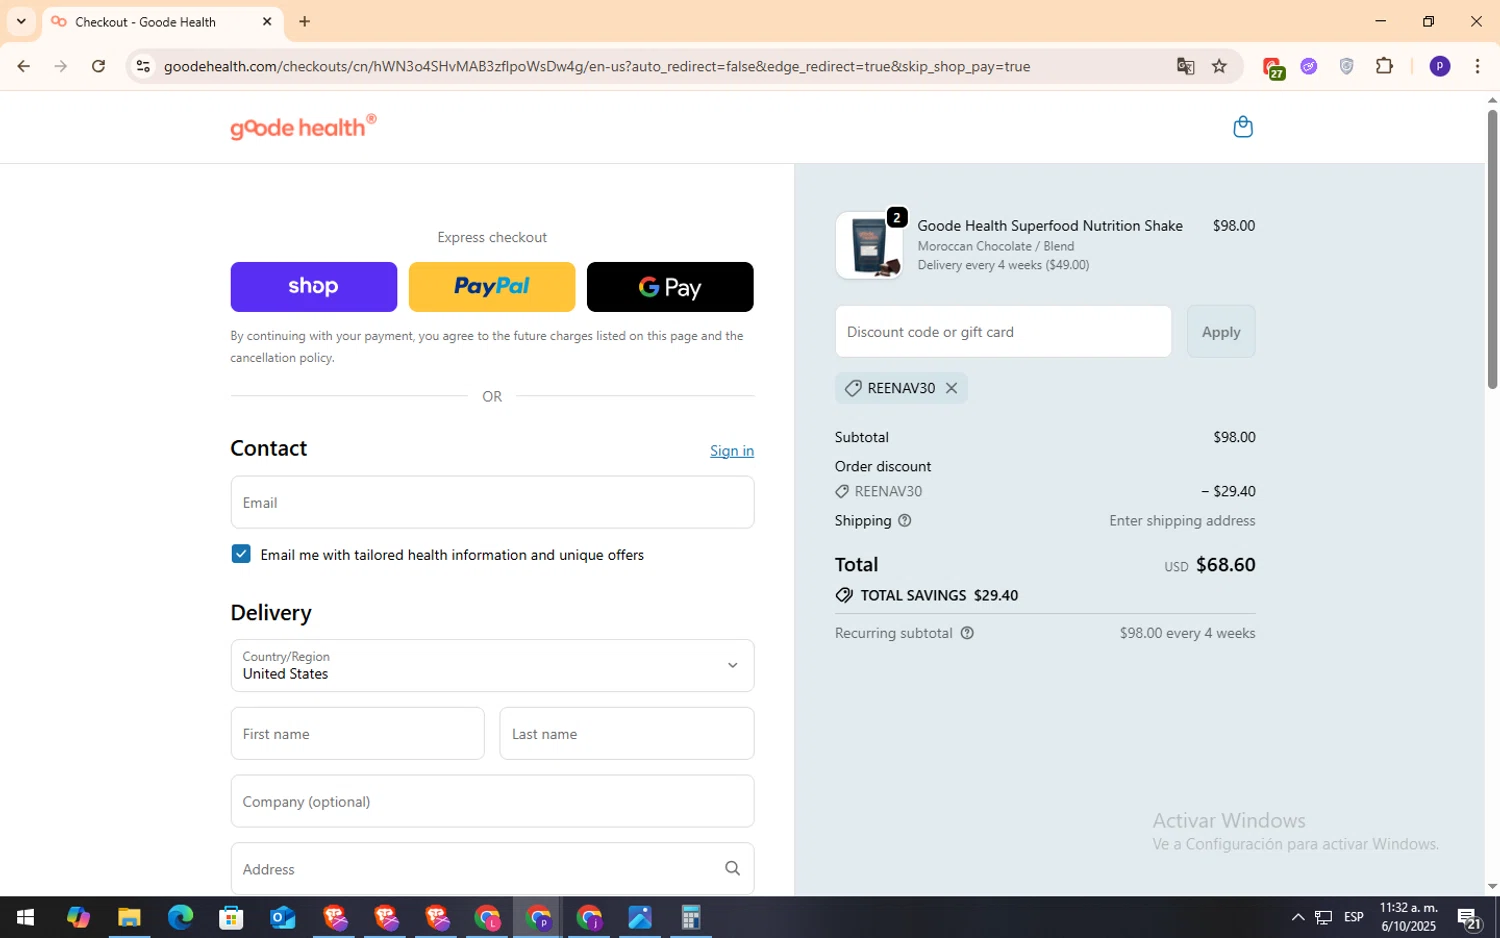Open Microsoft Store from the taskbar
1500x938 pixels.
tap(231, 917)
